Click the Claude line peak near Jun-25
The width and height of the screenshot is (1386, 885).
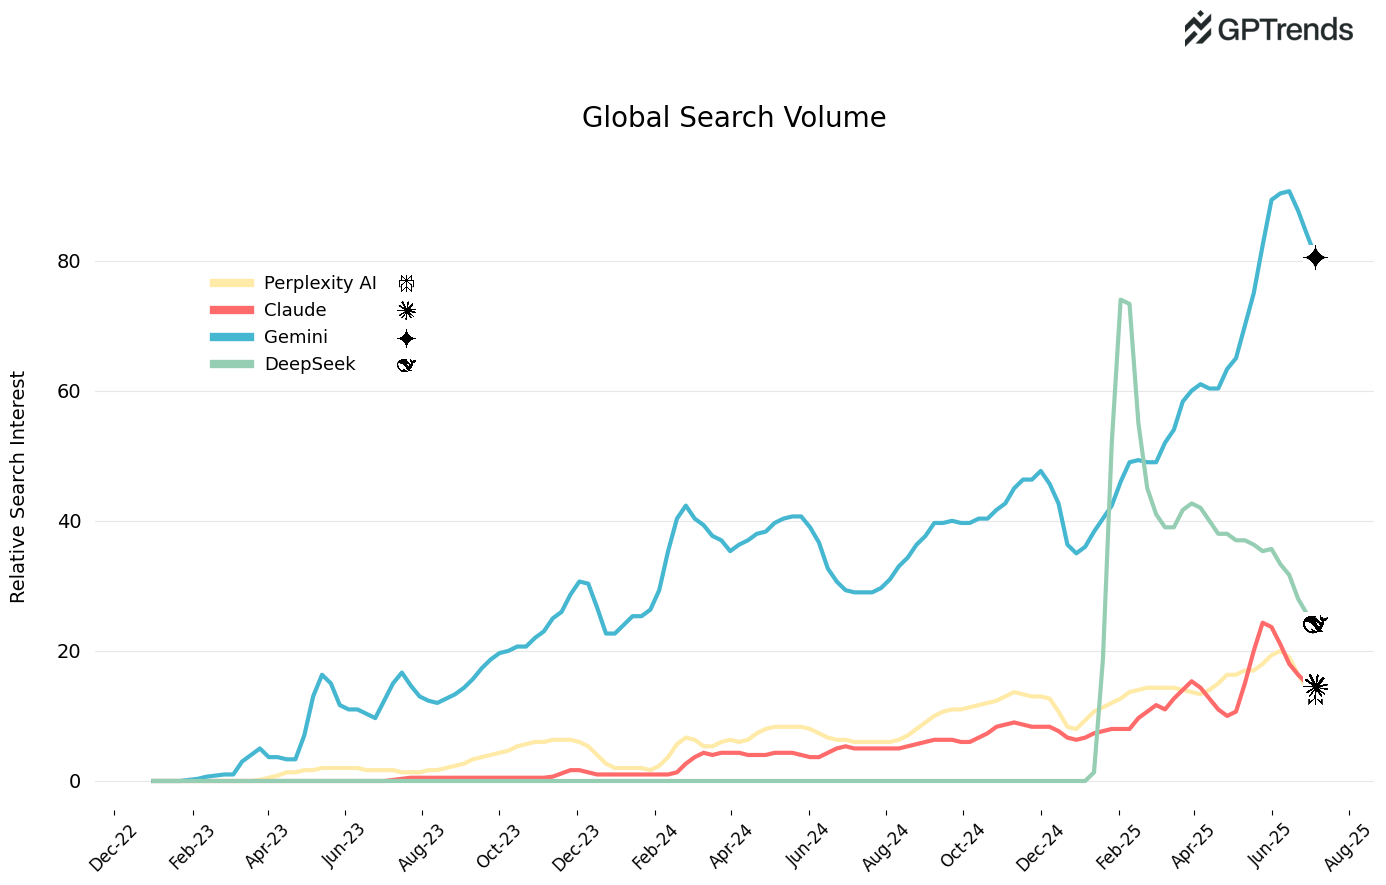click(1263, 622)
